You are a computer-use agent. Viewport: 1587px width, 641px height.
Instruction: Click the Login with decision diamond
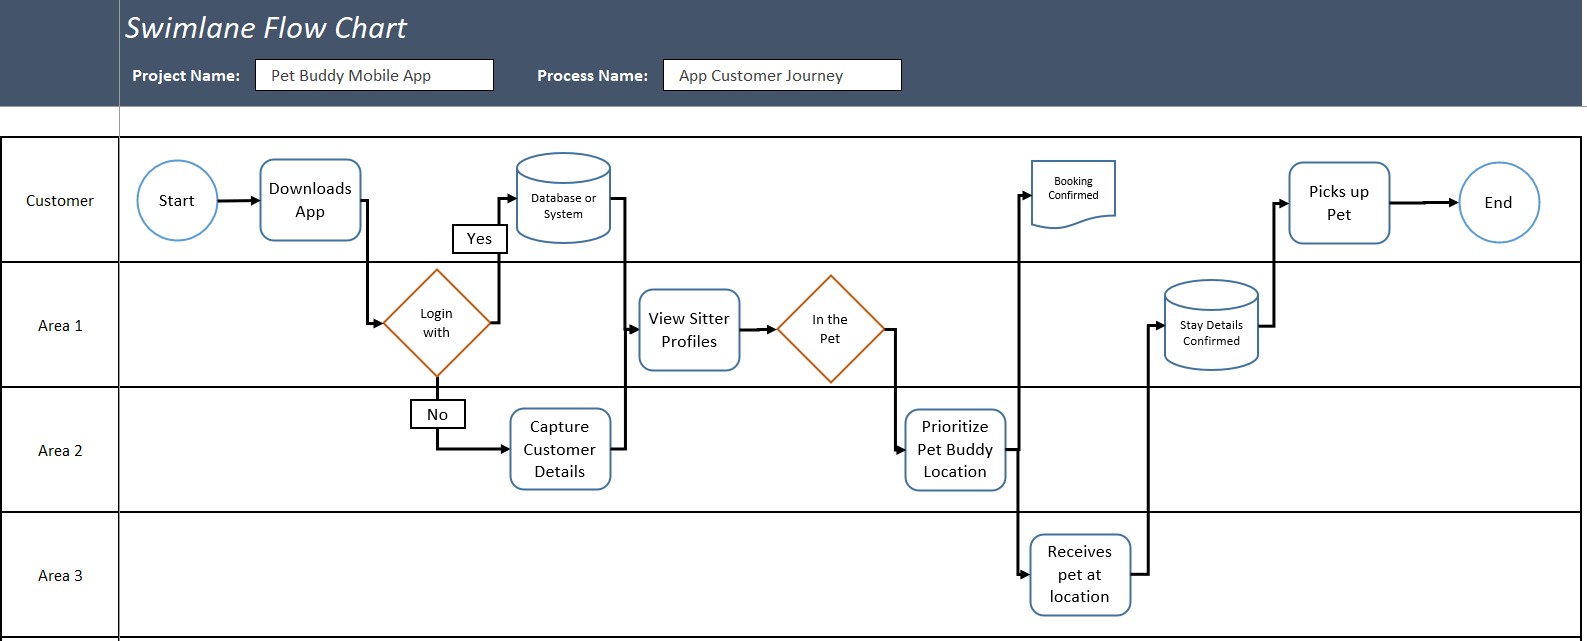point(437,323)
